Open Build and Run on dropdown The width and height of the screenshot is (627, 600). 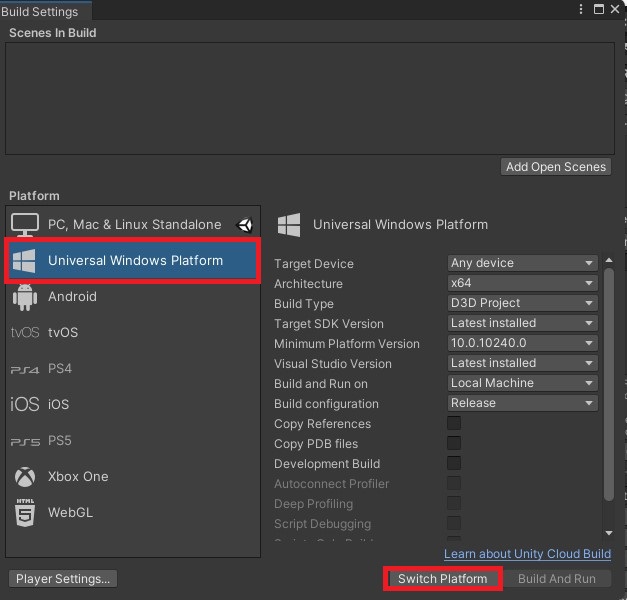click(x=523, y=383)
